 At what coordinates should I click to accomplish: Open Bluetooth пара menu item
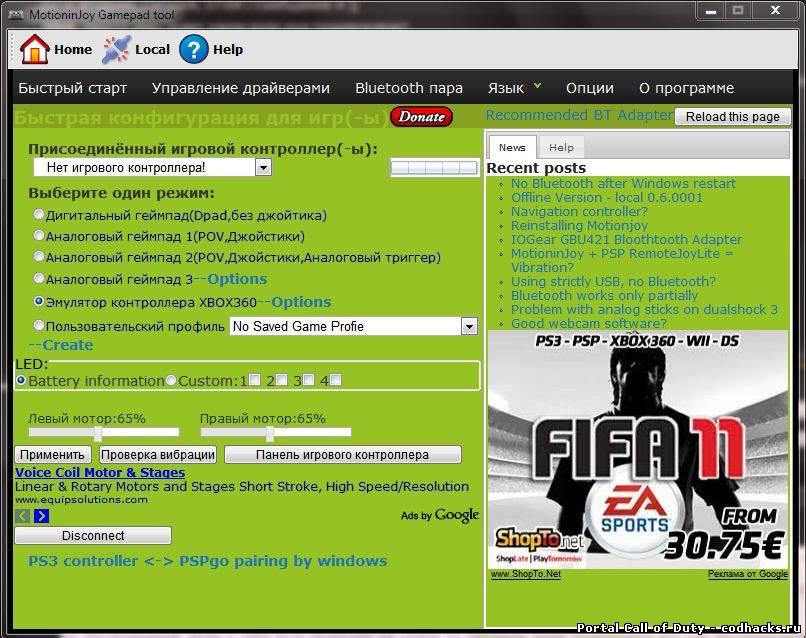click(x=409, y=88)
